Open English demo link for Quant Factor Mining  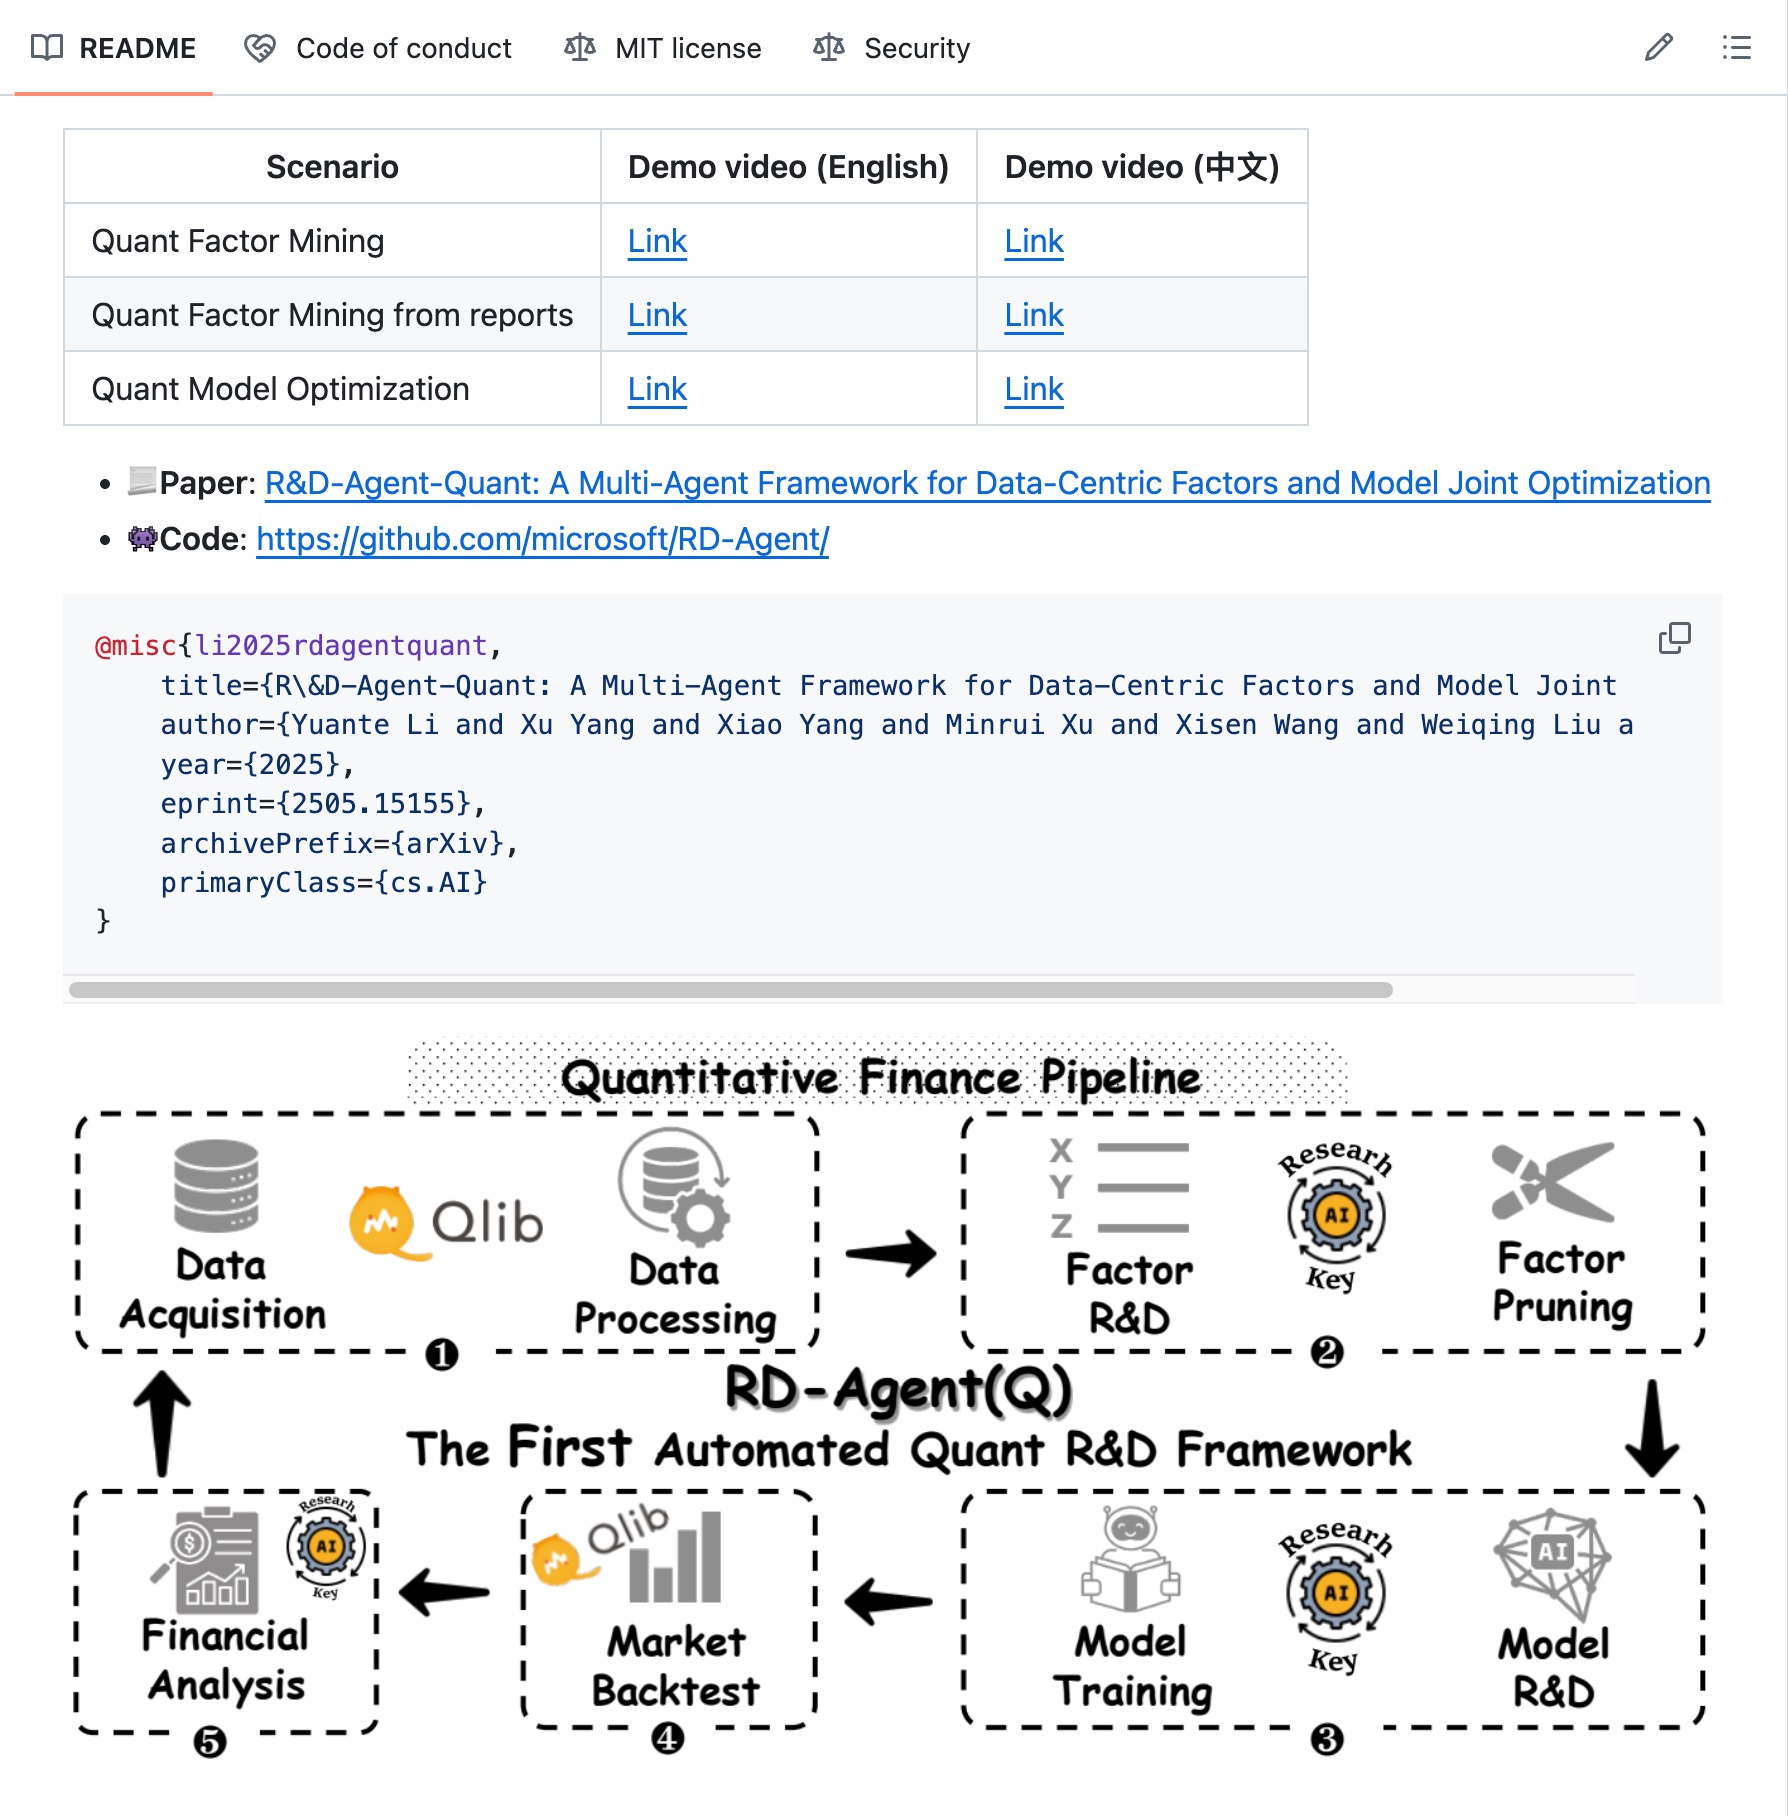657,241
